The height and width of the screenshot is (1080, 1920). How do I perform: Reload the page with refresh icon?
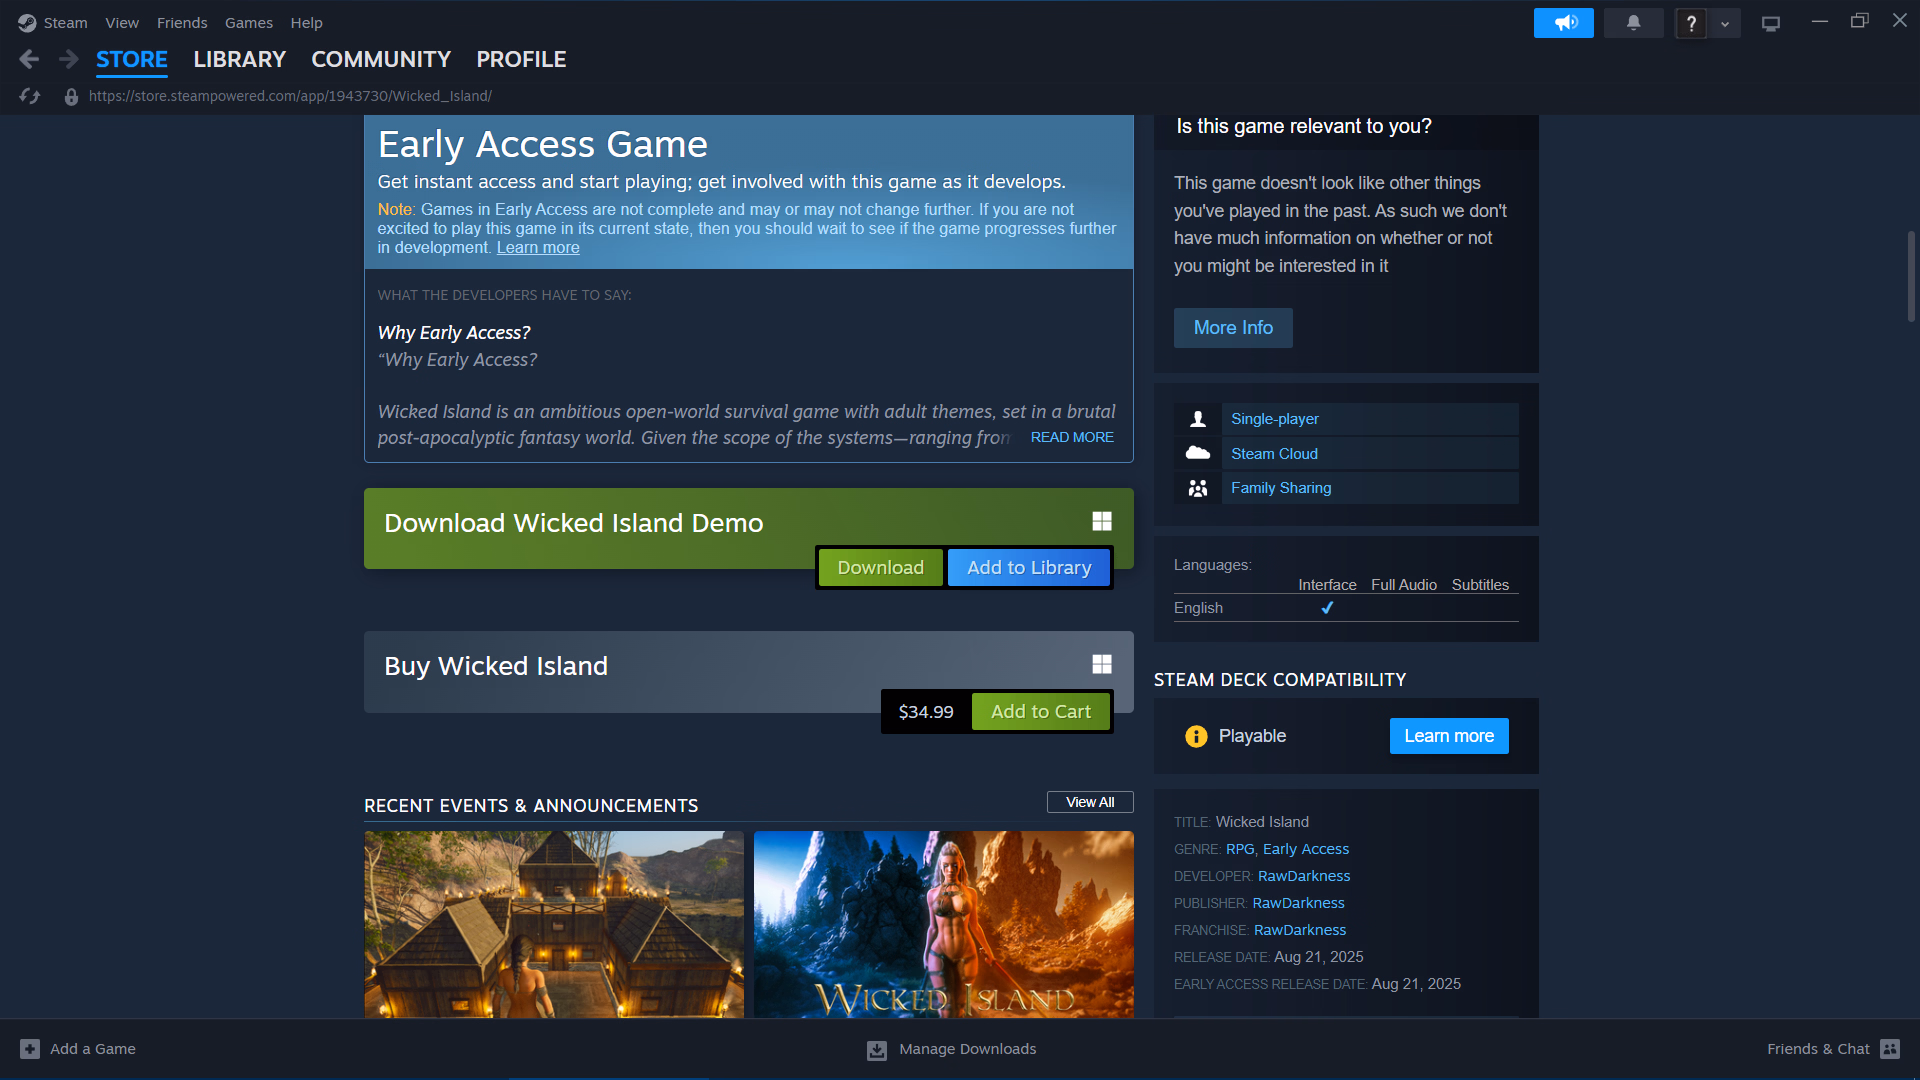pyautogui.click(x=30, y=96)
